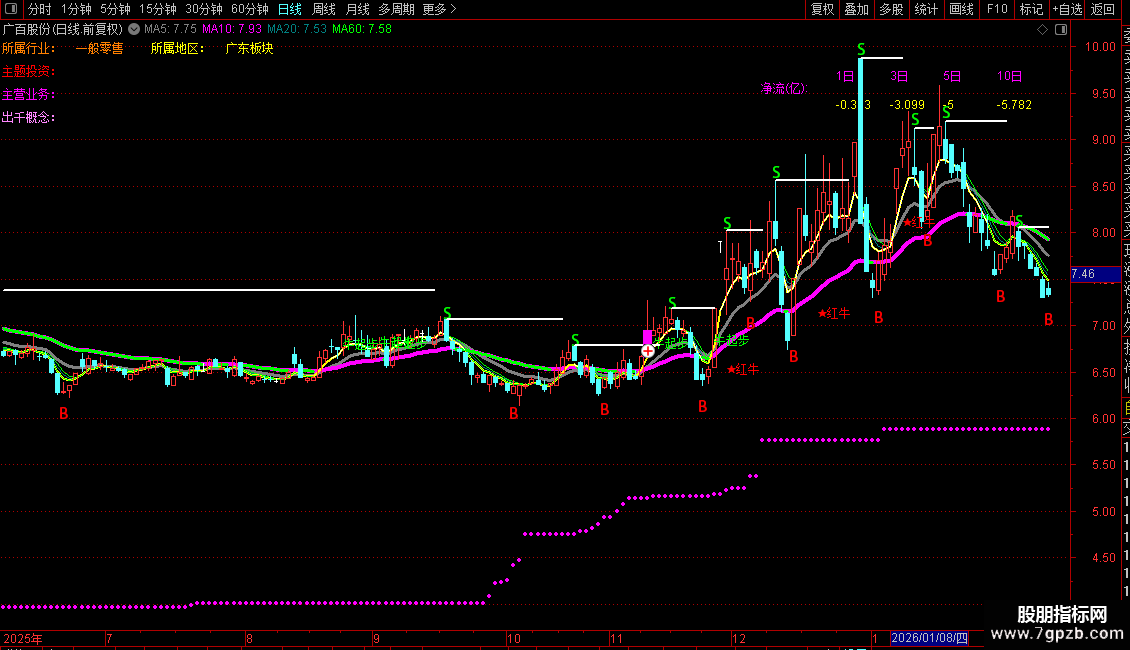Switch to 周线 weekly chart
The width and height of the screenshot is (1130, 650).
click(x=324, y=9)
